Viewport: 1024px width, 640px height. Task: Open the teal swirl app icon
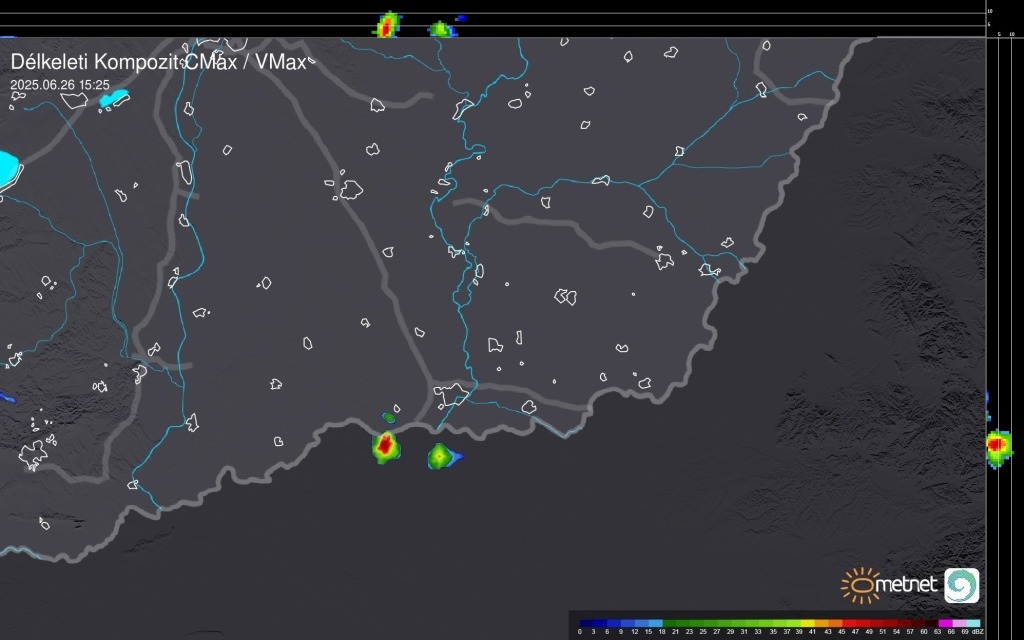click(x=961, y=585)
